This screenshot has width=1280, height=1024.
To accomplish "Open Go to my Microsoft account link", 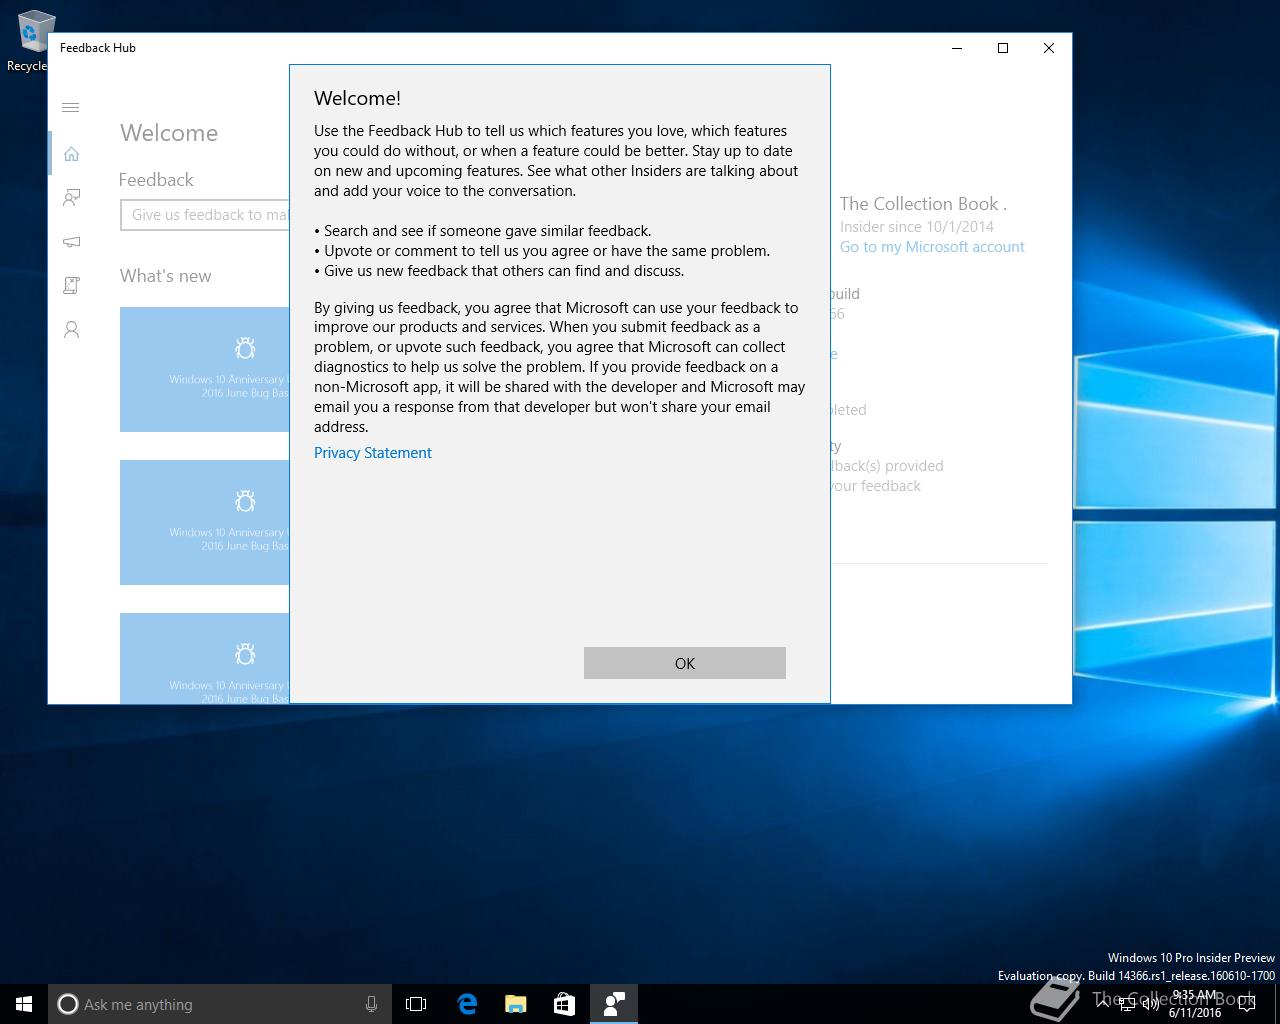I will point(932,247).
